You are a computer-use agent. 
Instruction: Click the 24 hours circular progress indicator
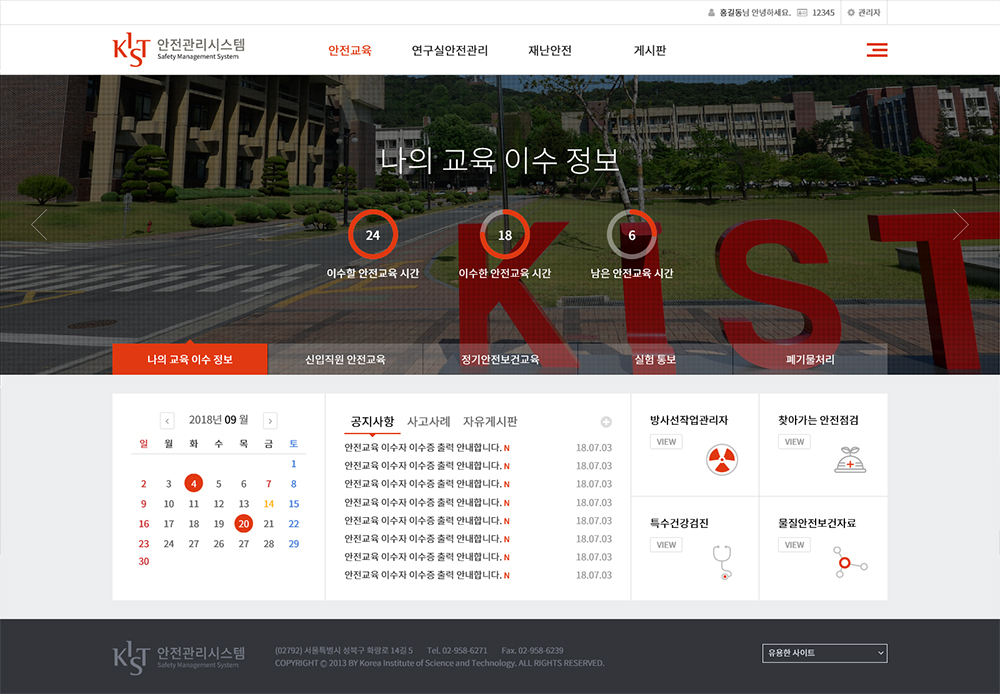coord(373,235)
